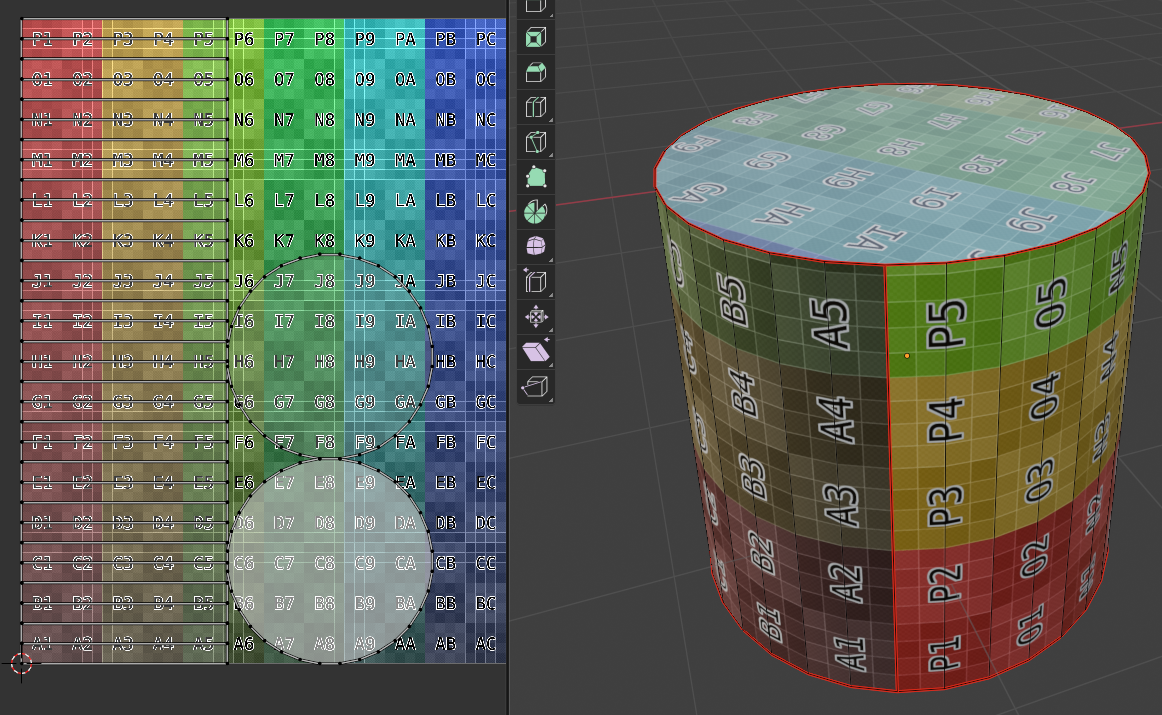1162x715 pixels.
Task: Pick the Shear tool
Action: point(536,351)
